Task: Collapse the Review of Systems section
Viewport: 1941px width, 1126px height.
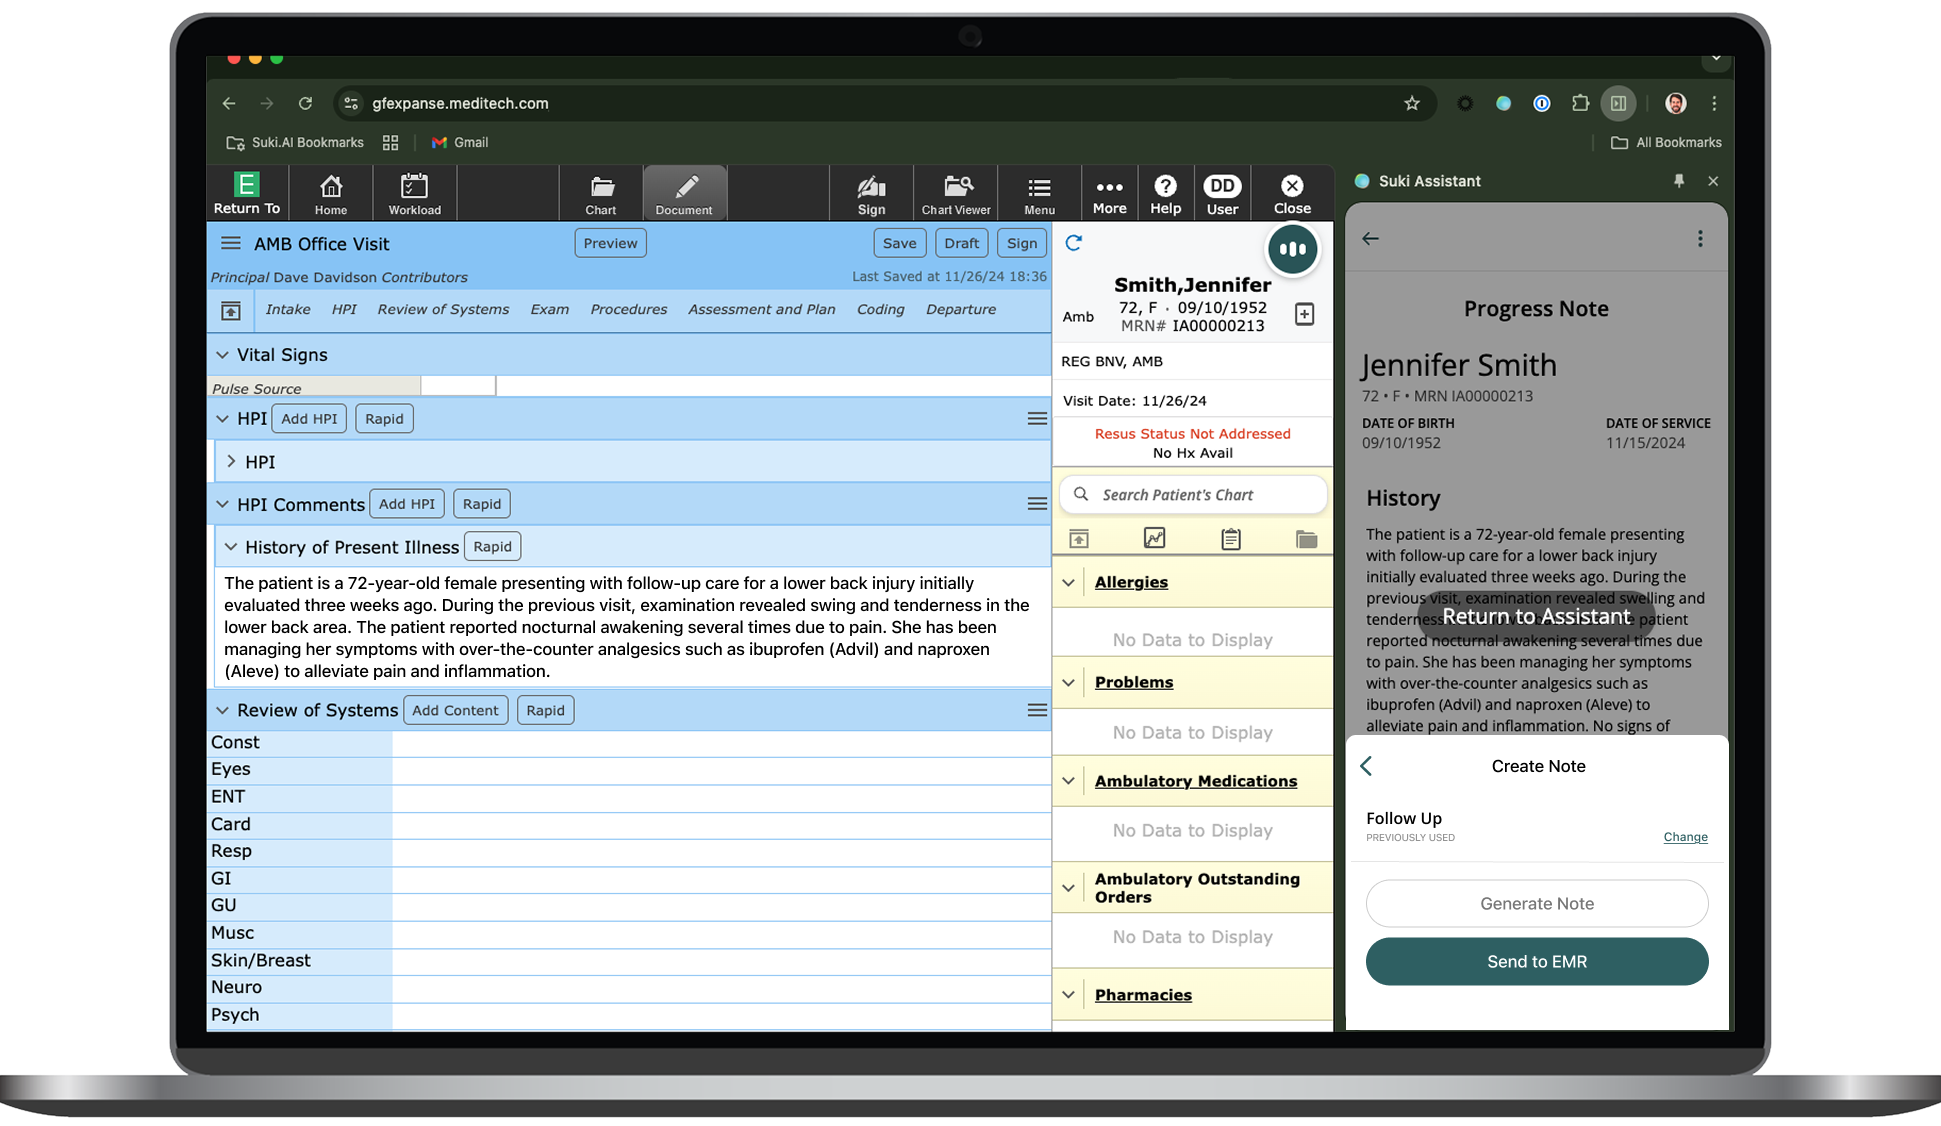Action: pos(222,710)
